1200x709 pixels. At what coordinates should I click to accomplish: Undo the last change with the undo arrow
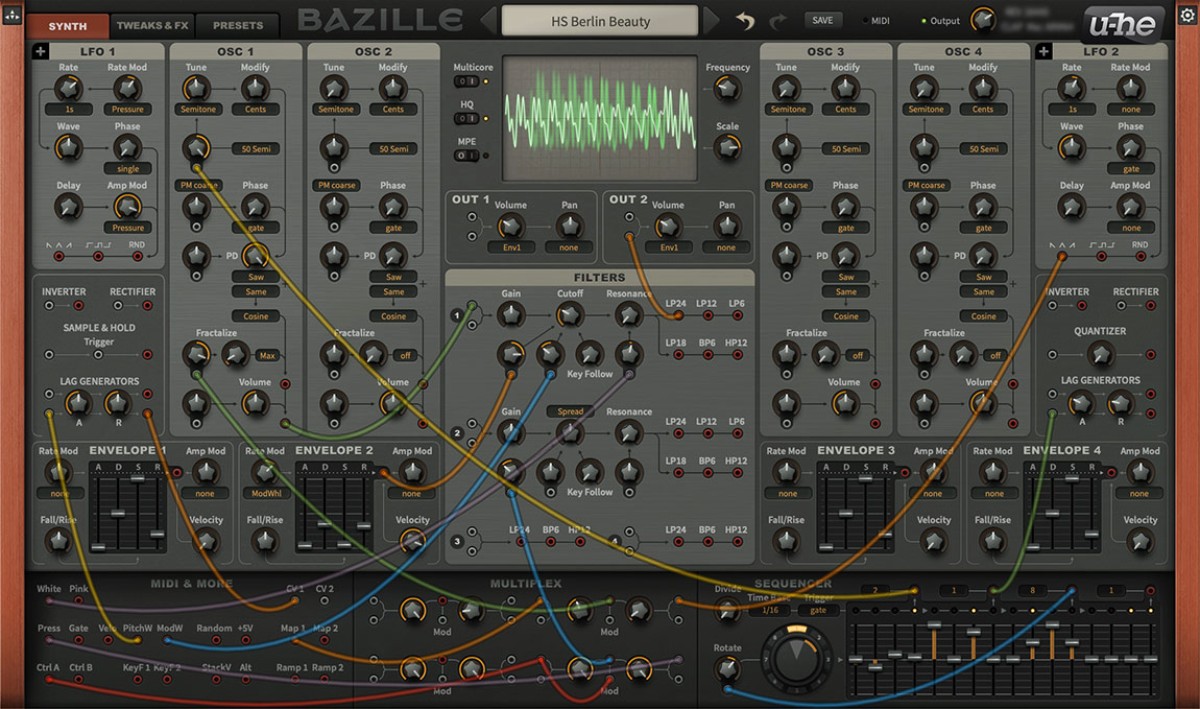click(745, 20)
